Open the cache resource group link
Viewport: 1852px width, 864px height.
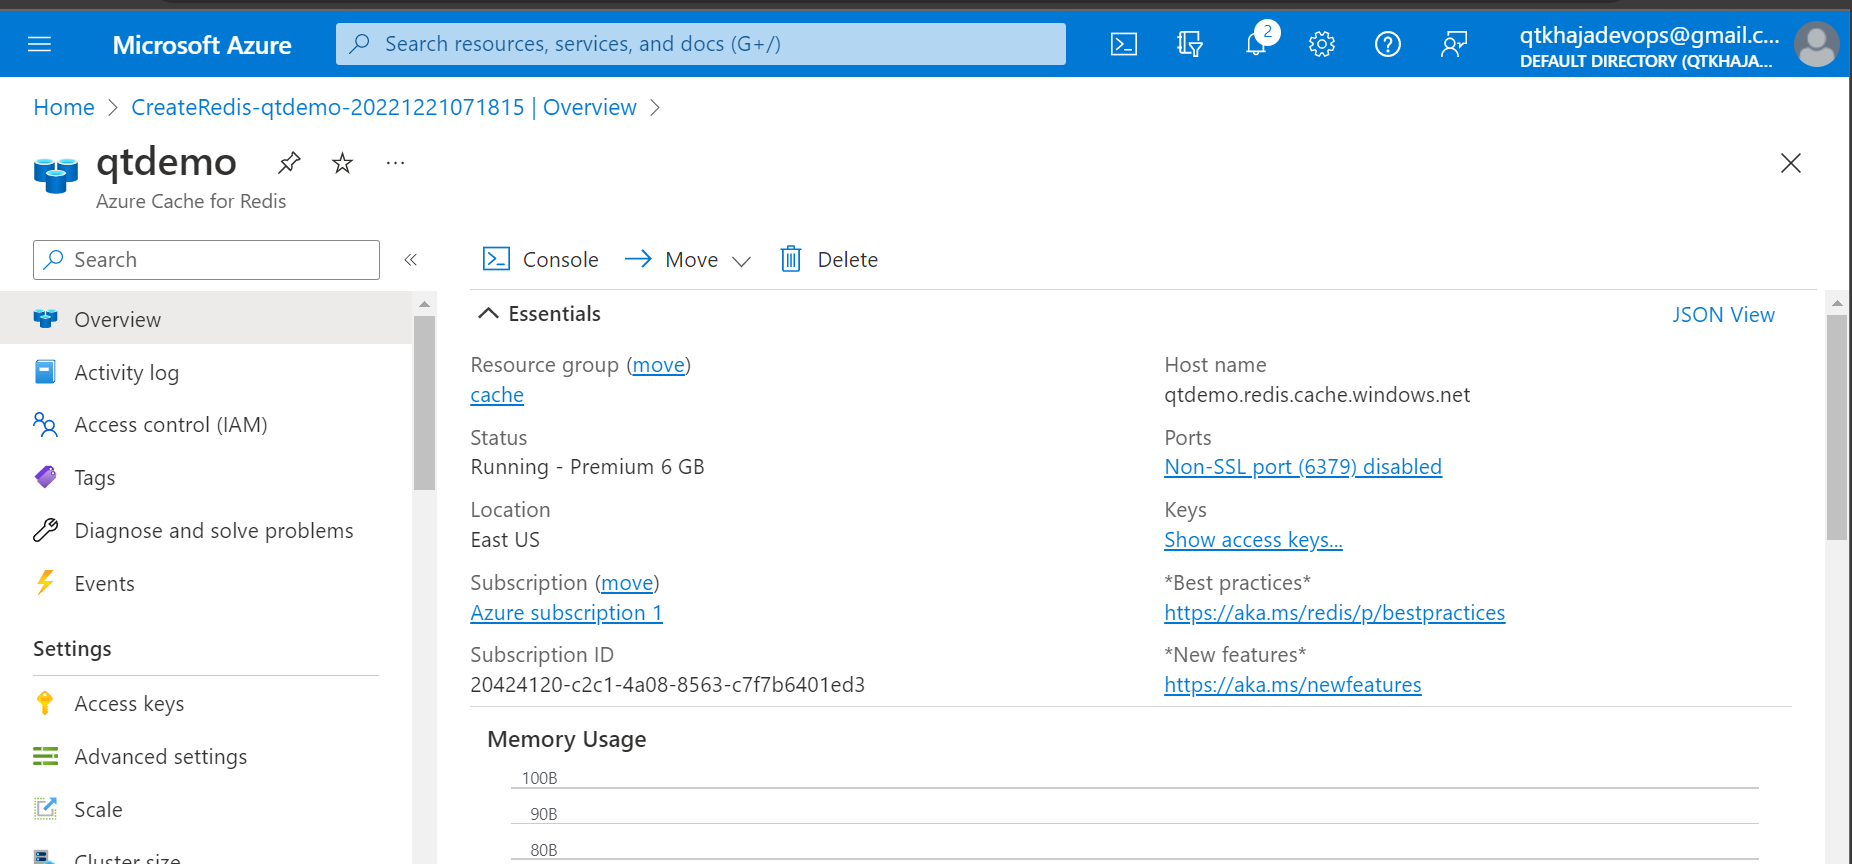tap(497, 395)
